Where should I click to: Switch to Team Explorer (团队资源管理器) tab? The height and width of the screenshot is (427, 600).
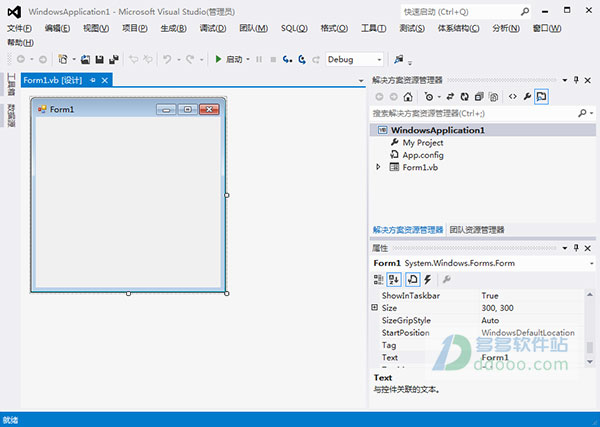pos(477,230)
